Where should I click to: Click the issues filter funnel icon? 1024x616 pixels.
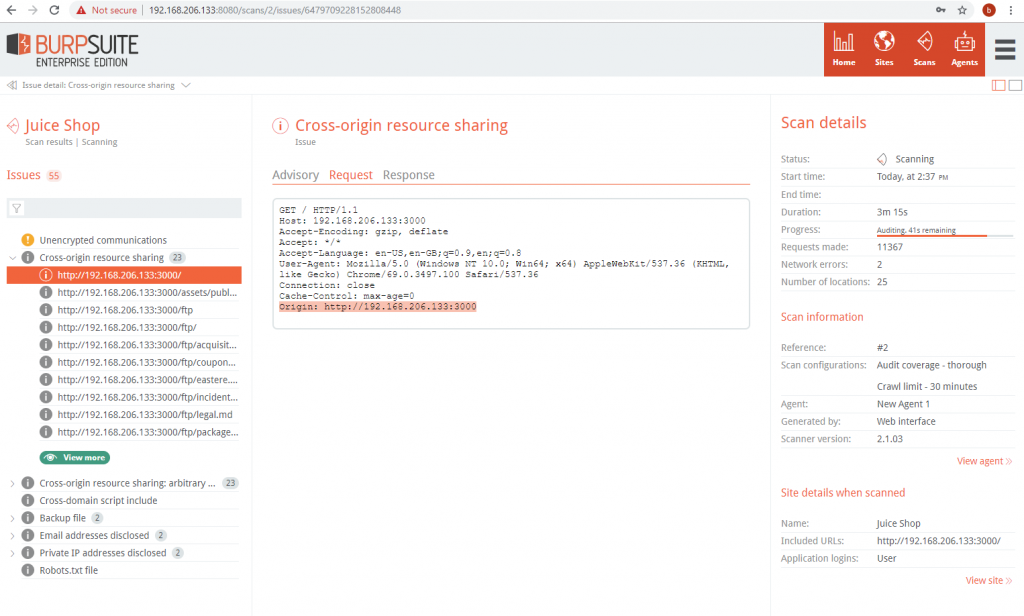point(17,208)
